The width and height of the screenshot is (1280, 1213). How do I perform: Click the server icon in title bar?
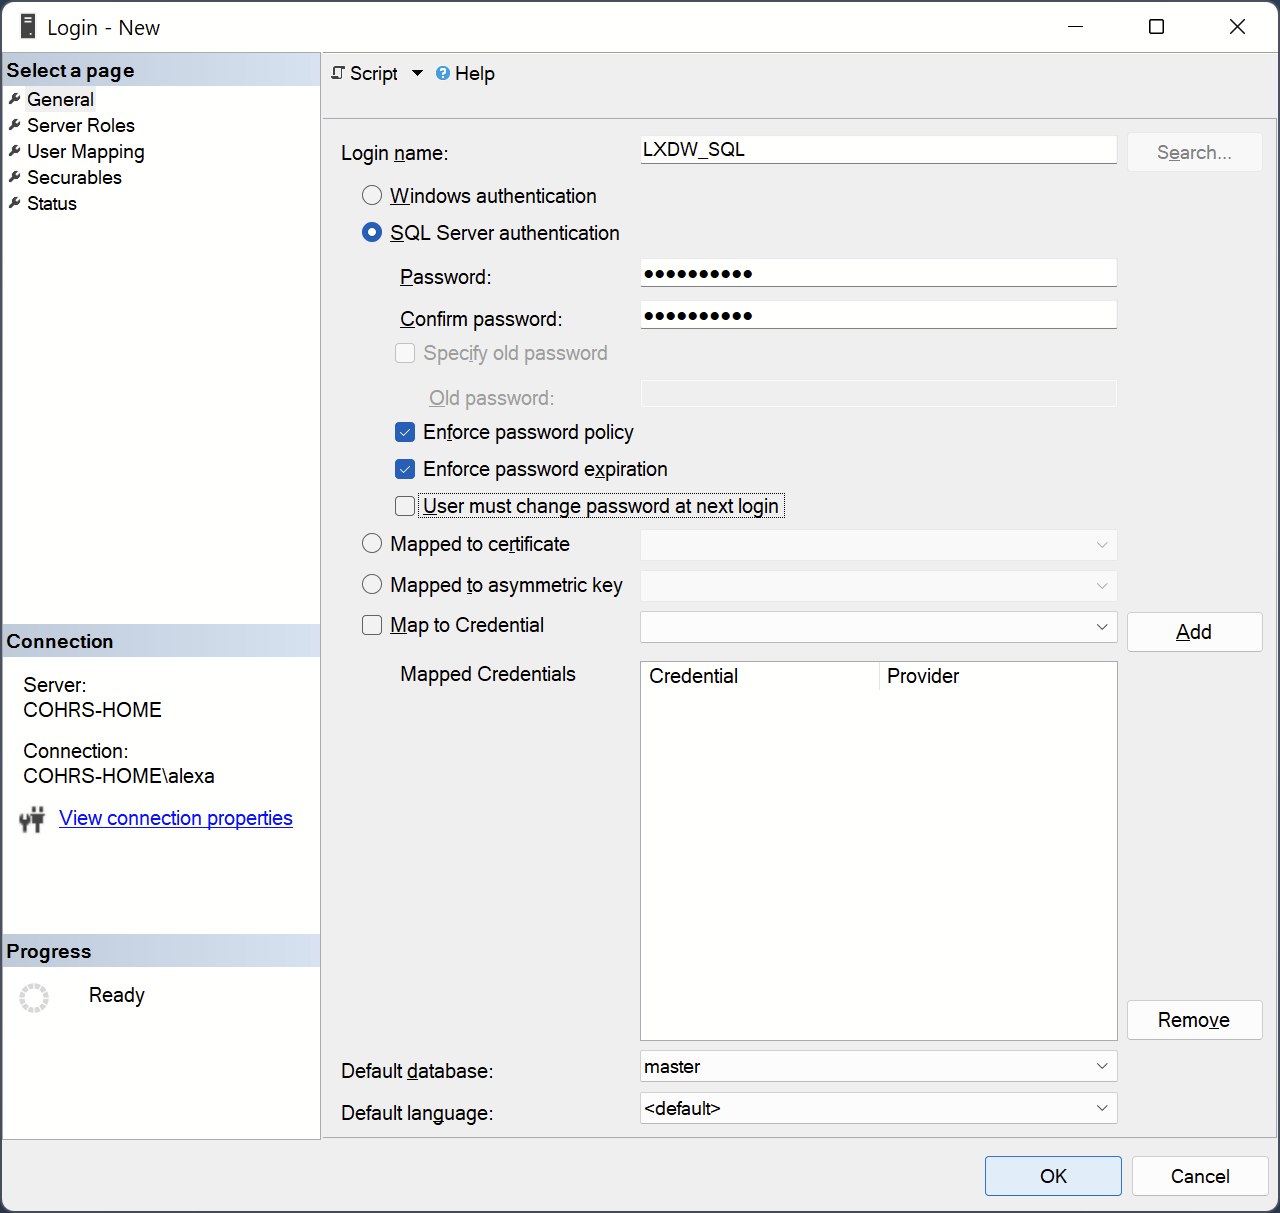(x=28, y=27)
